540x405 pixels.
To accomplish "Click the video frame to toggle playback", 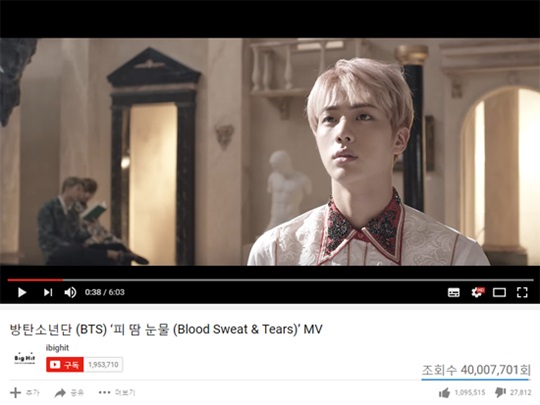I will click(x=270, y=152).
